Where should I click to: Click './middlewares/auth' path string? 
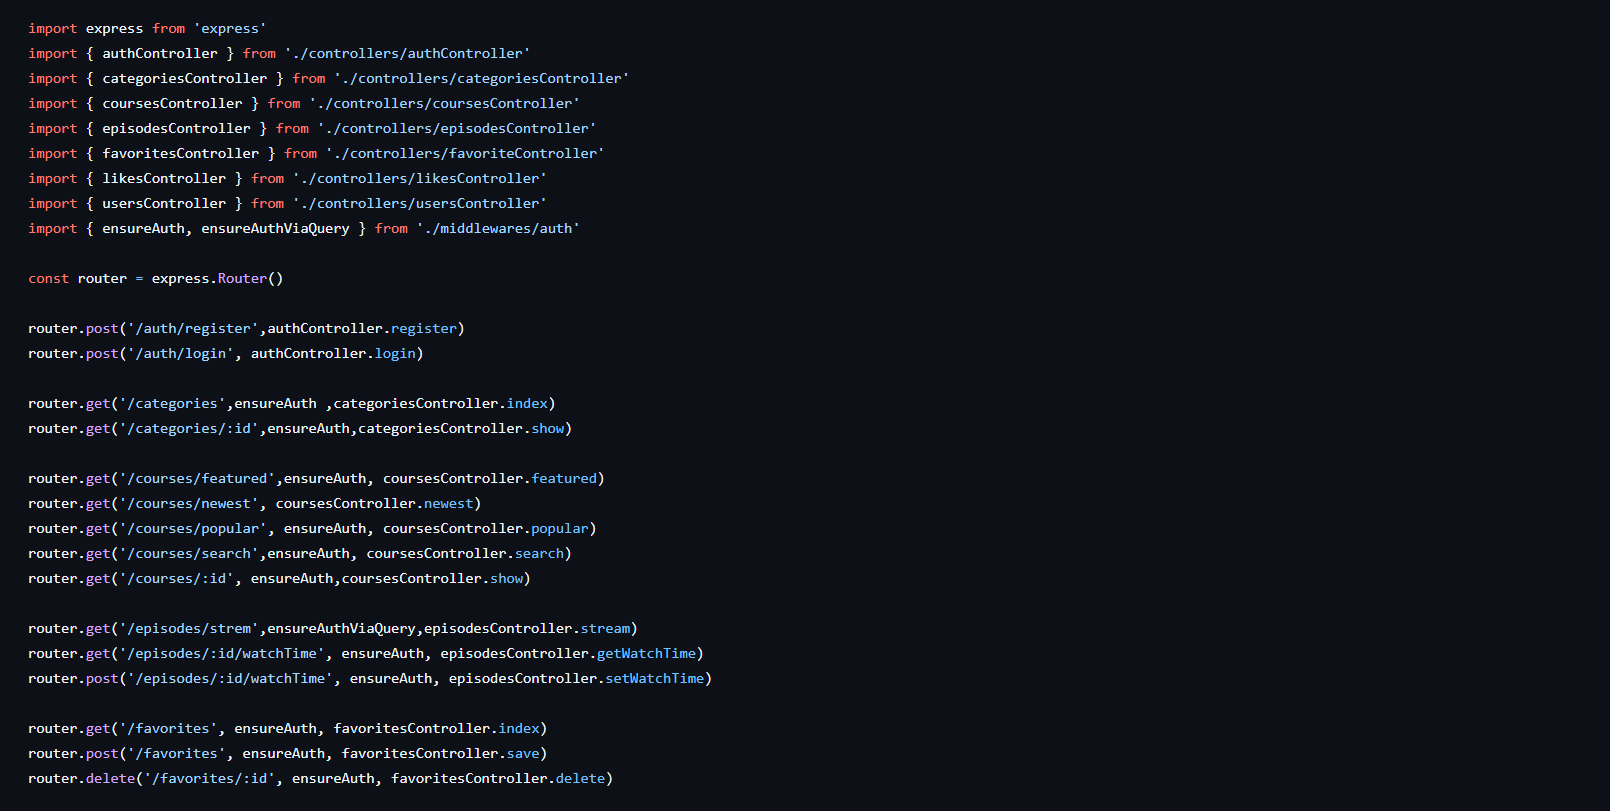pyautogui.click(x=498, y=229)
